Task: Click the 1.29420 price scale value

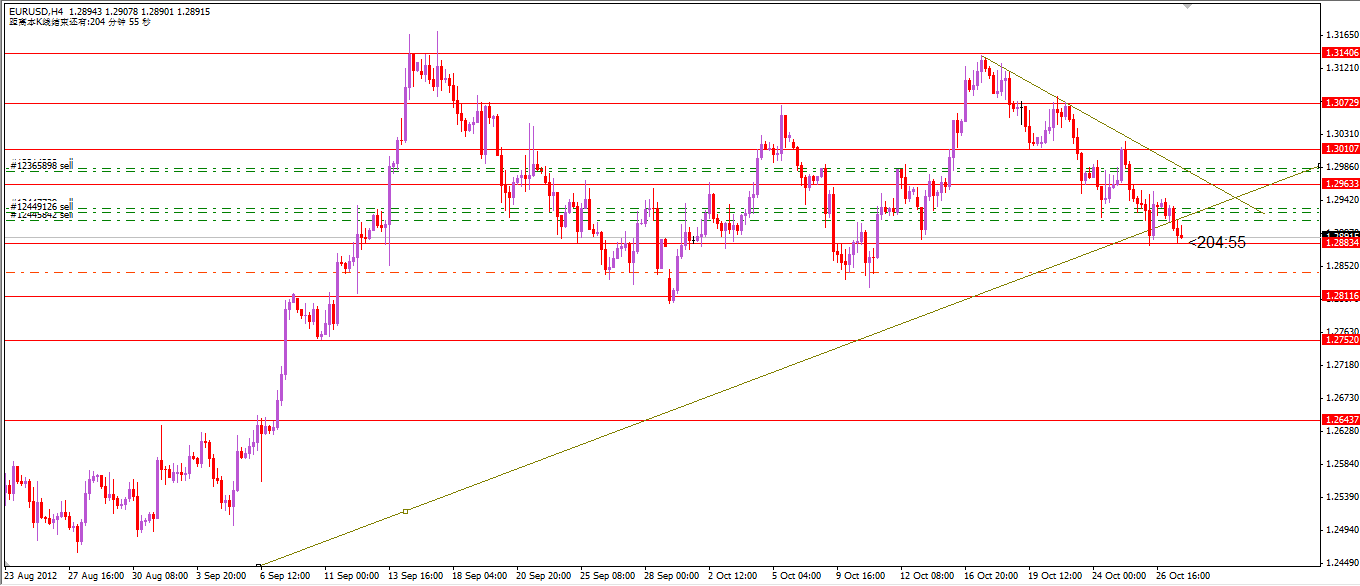Action: (1342, 199)
